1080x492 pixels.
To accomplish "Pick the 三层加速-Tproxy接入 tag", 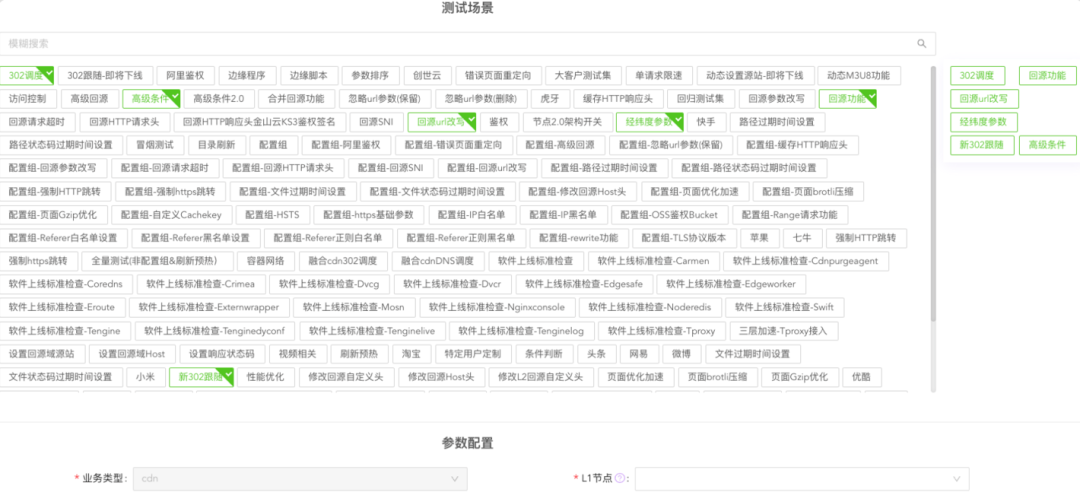I will pyautogui.click(x=784, y=331).
